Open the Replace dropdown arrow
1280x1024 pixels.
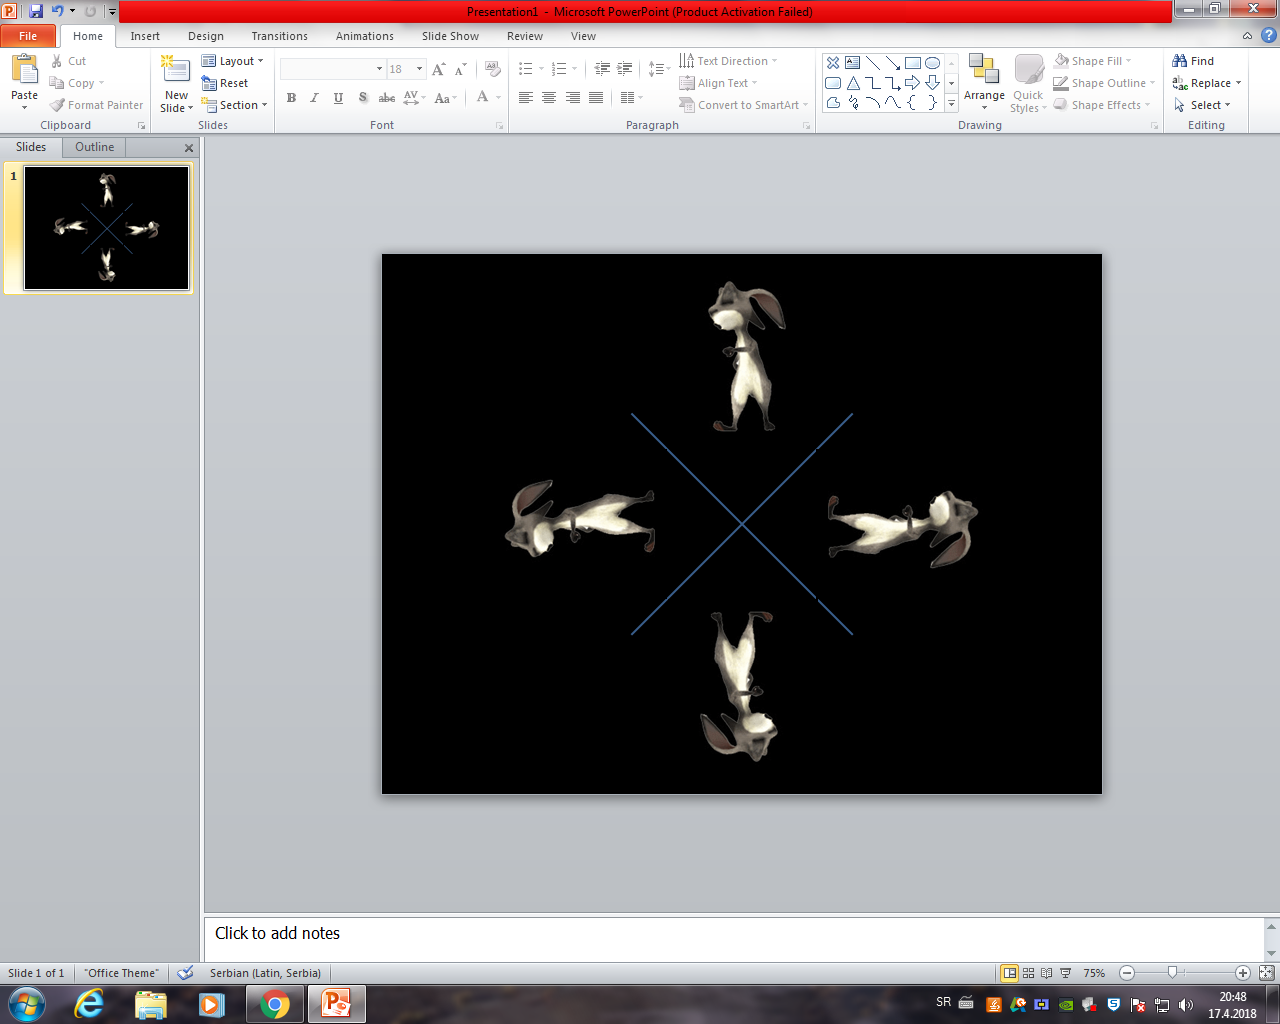1238,83
